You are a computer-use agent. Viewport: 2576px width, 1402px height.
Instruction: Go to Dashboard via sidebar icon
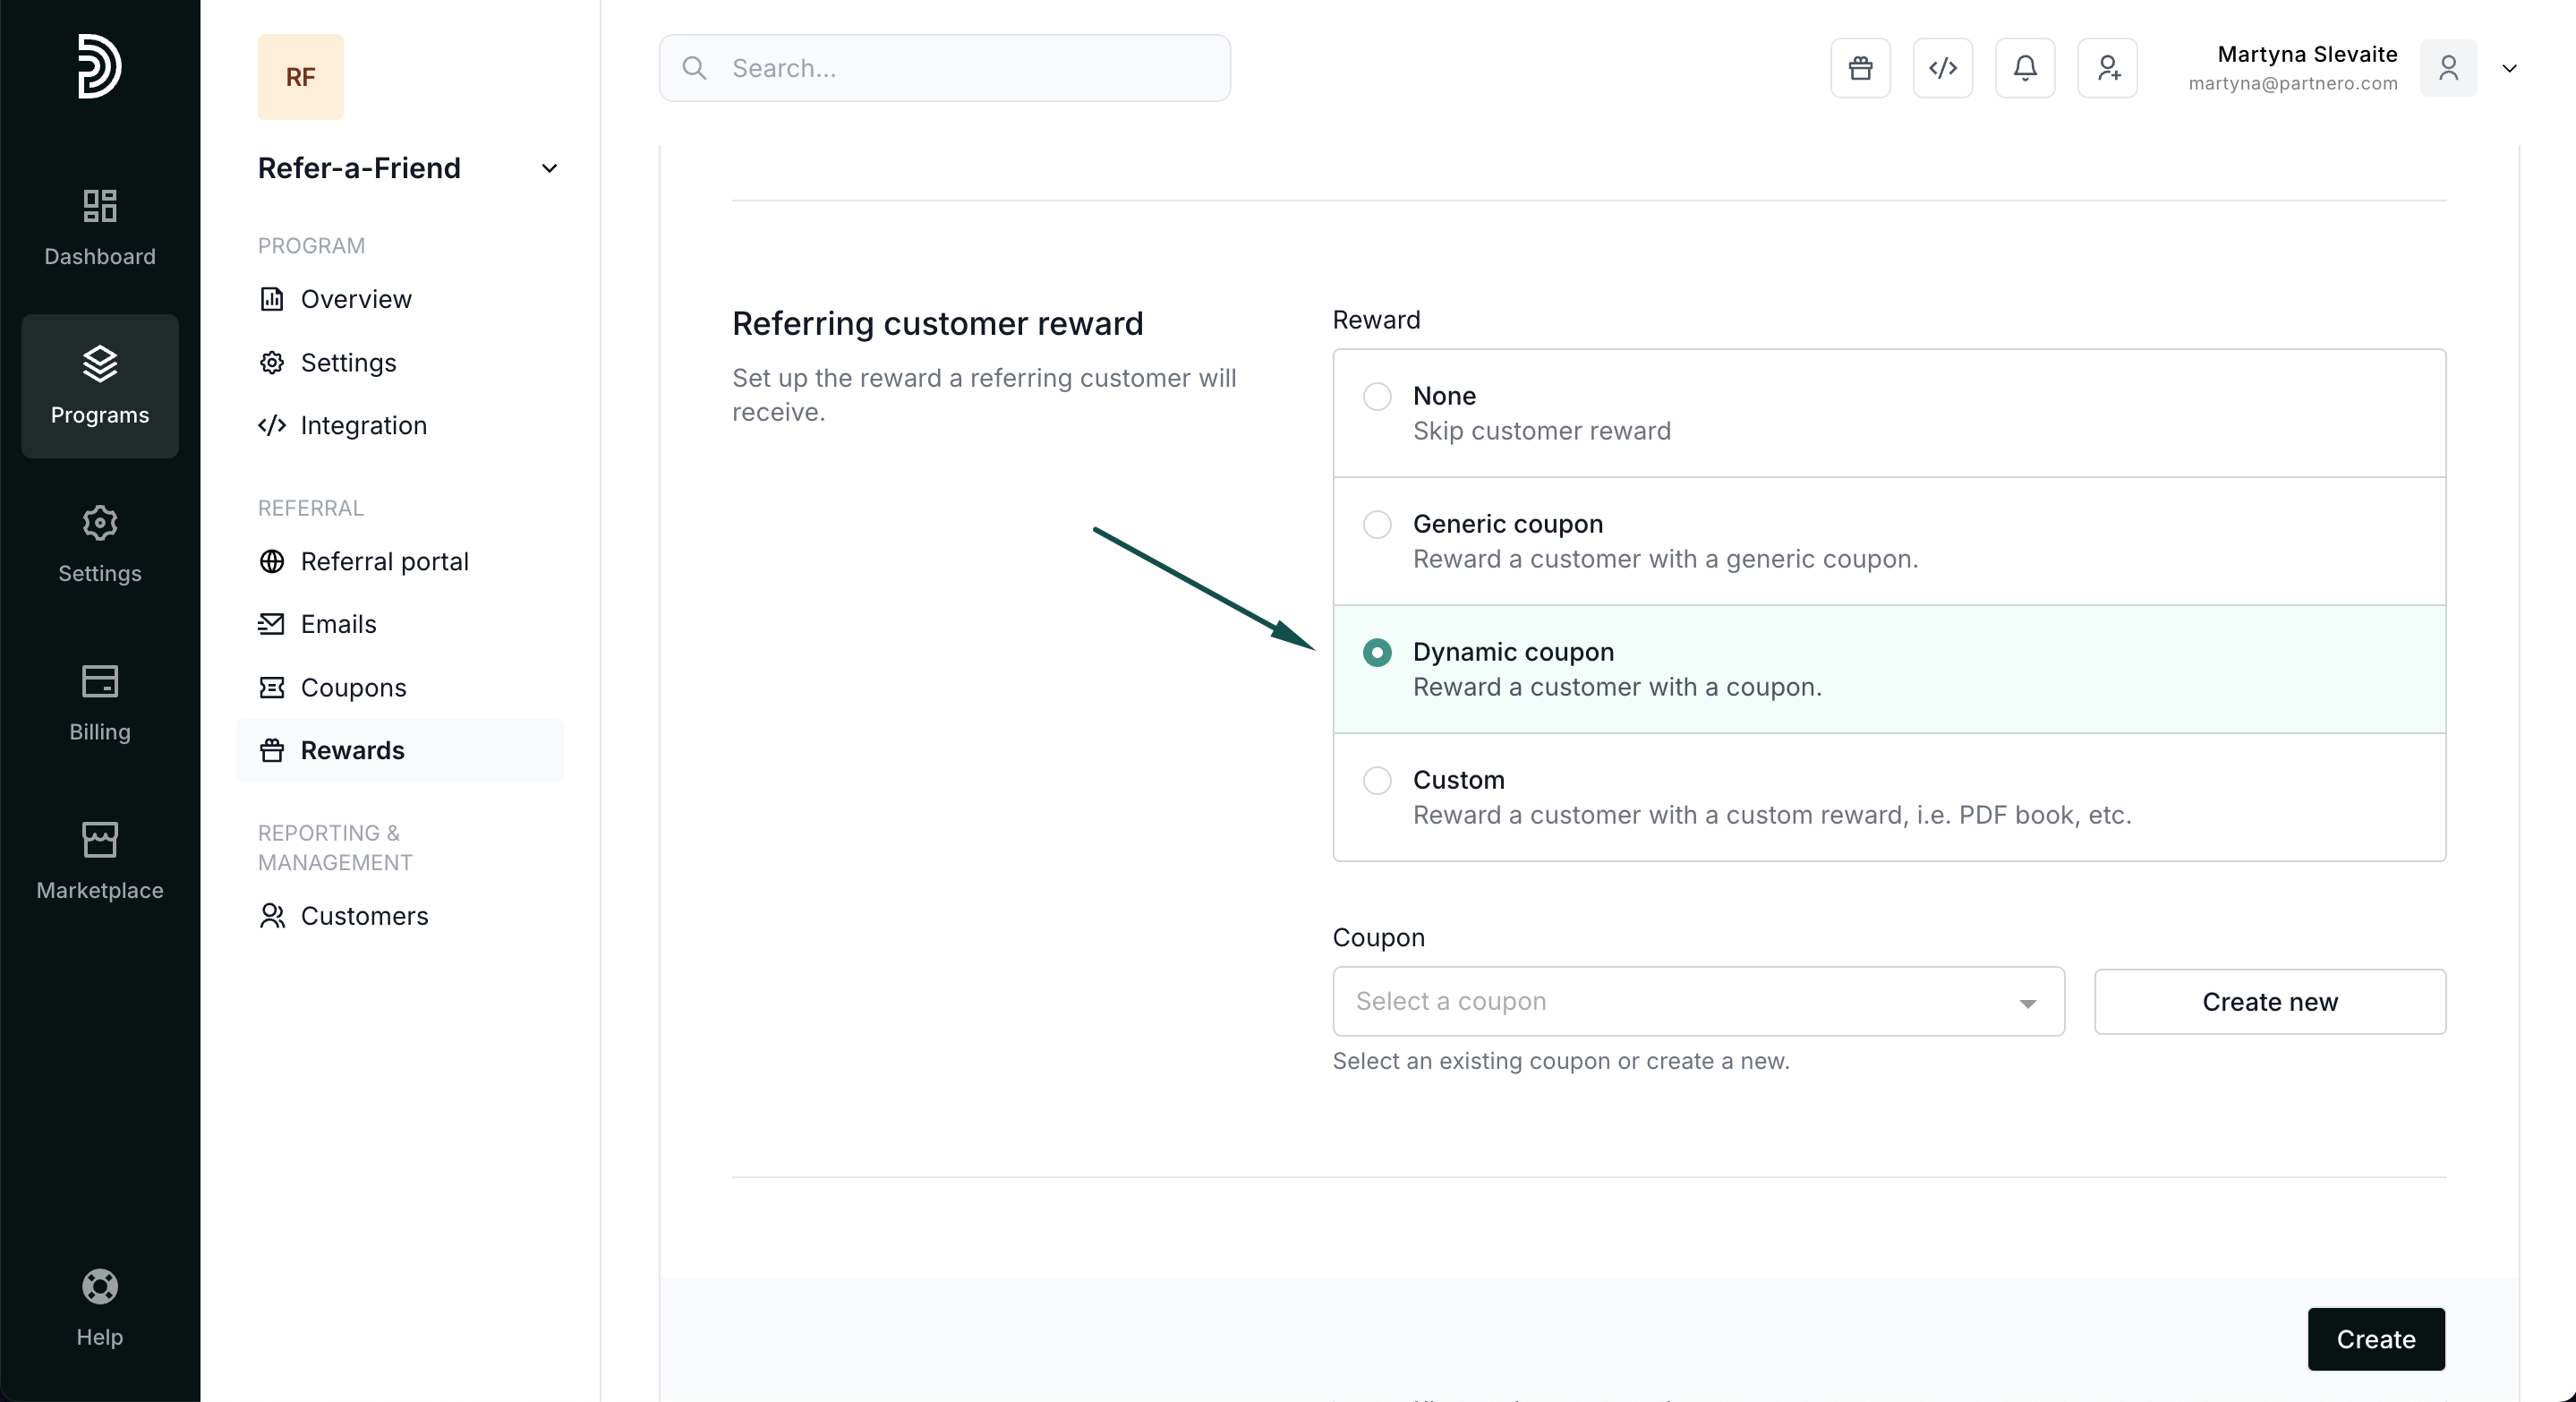[100, 227]
